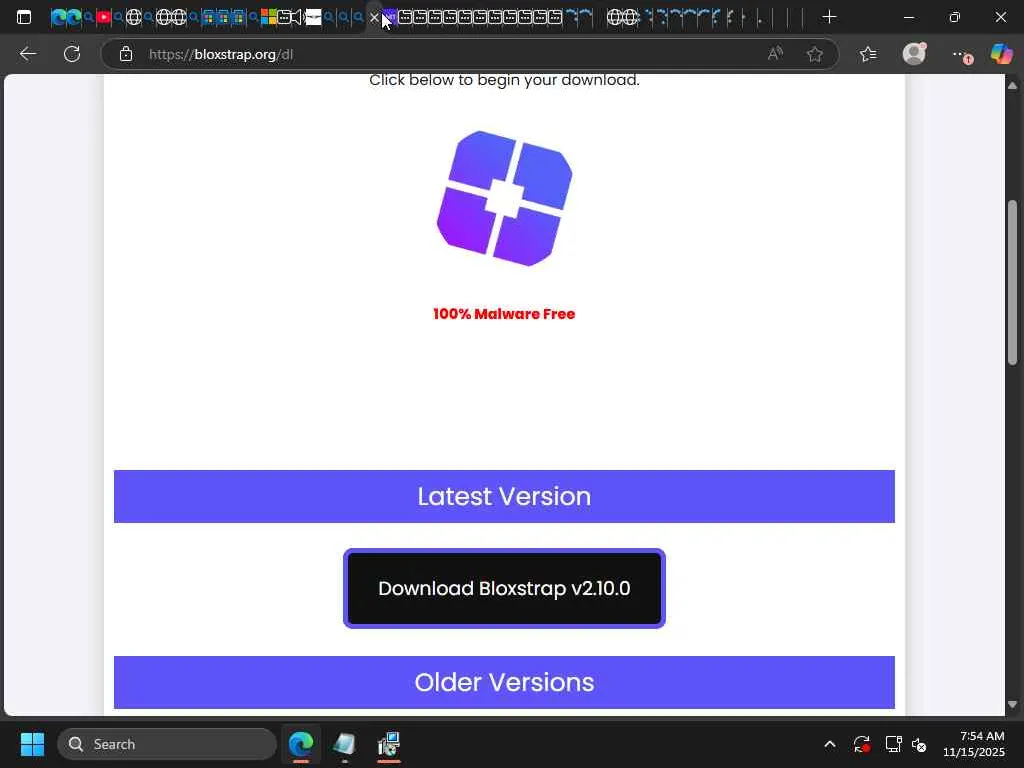View site information lock icon
Screen dimensions: 1024x768
click(x=126, y=54)
